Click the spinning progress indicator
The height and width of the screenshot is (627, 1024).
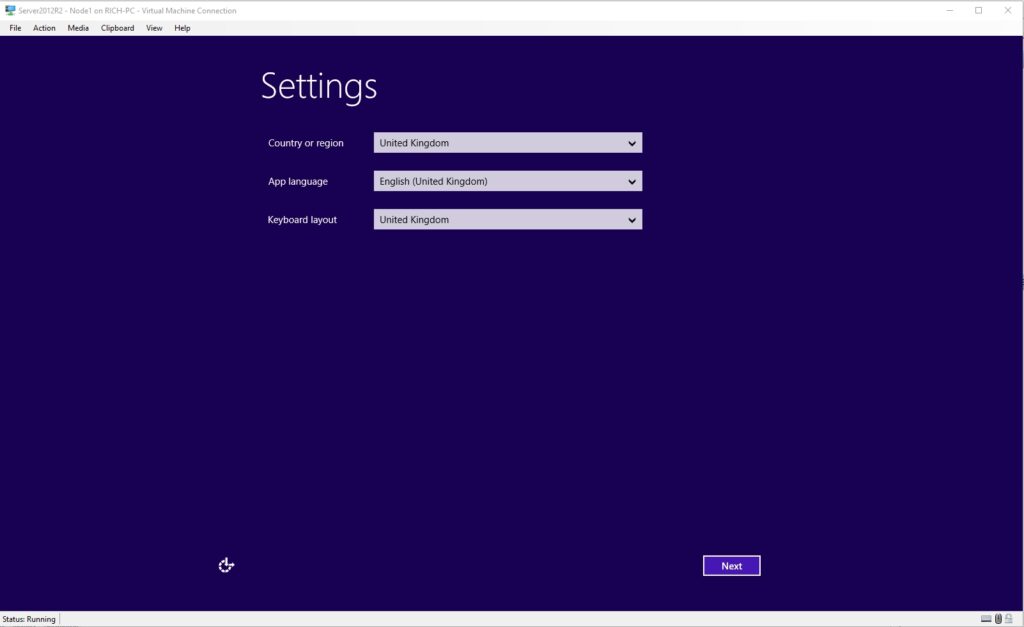click(x=226, y=565)
